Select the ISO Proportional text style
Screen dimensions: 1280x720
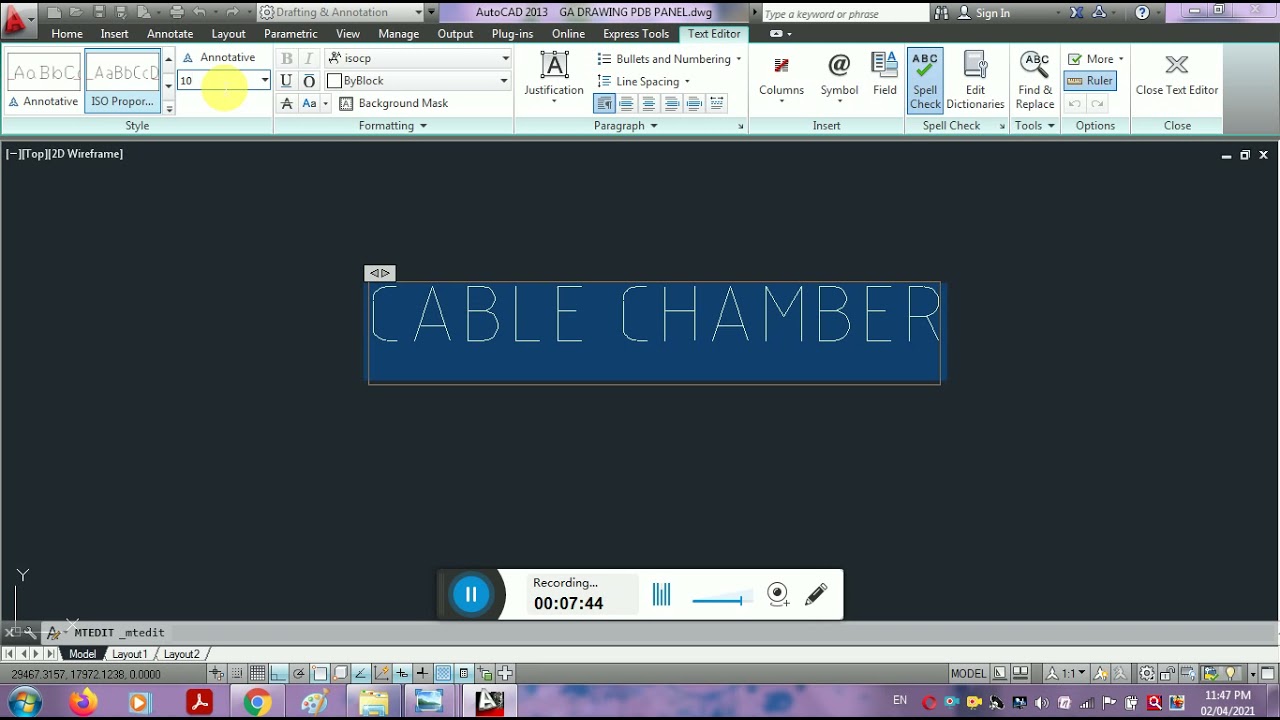122,80
